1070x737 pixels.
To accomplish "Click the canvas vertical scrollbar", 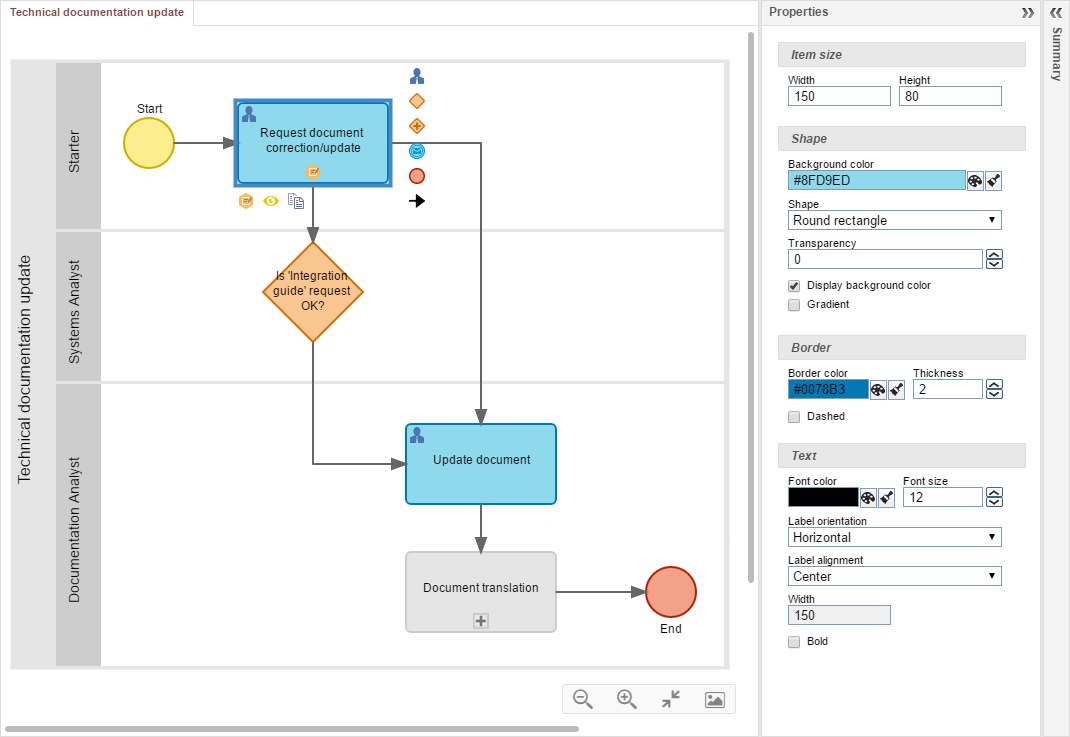I will pos(751,307).
